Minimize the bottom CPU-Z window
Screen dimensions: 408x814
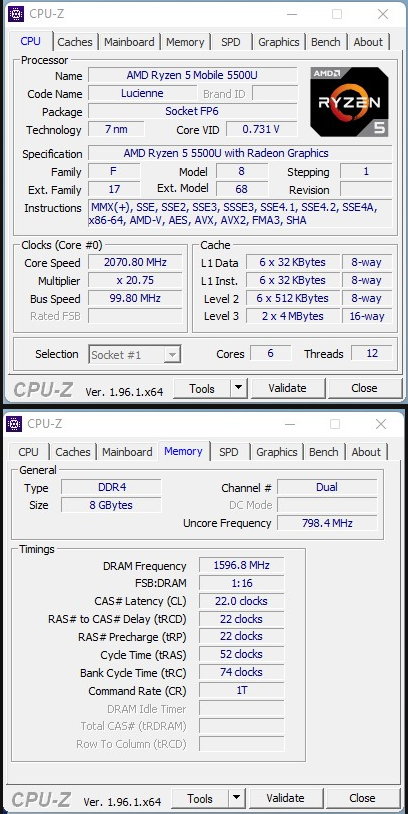tap(289, 424)
